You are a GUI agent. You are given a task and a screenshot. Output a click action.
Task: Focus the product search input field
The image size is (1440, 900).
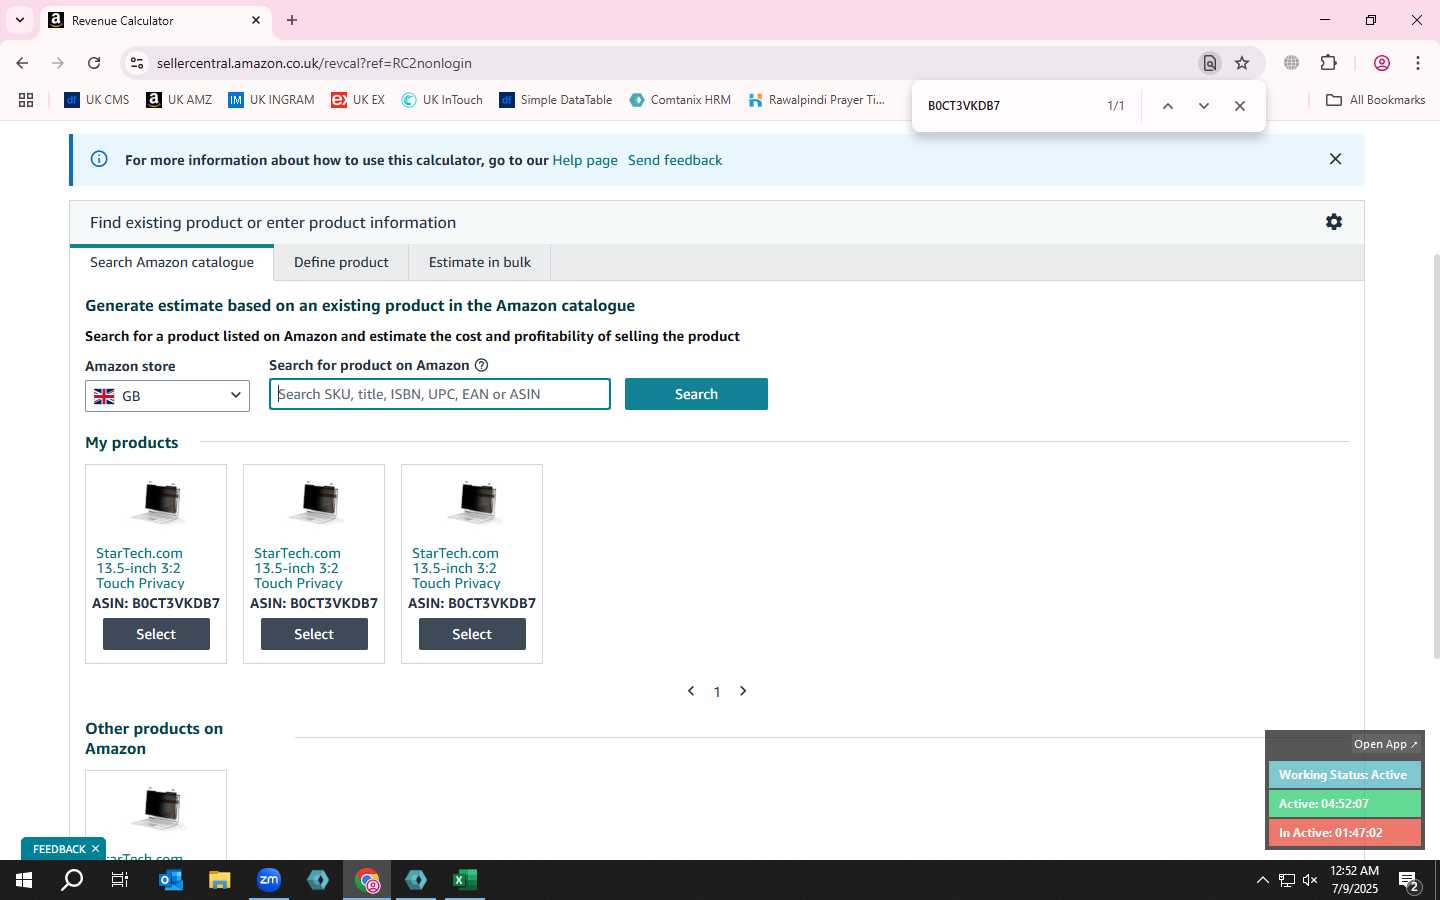click(440, 394)
